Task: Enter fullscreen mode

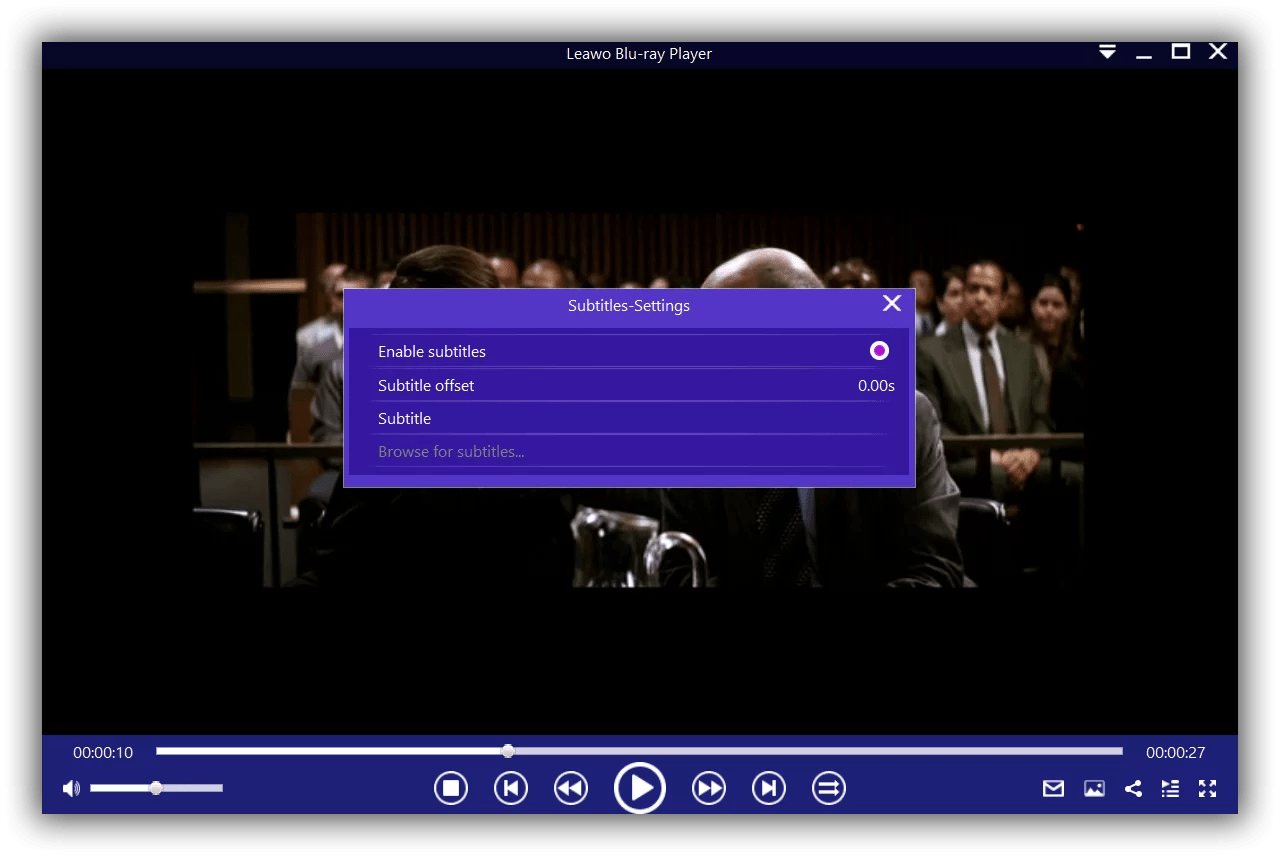Action: point(1207,788)
